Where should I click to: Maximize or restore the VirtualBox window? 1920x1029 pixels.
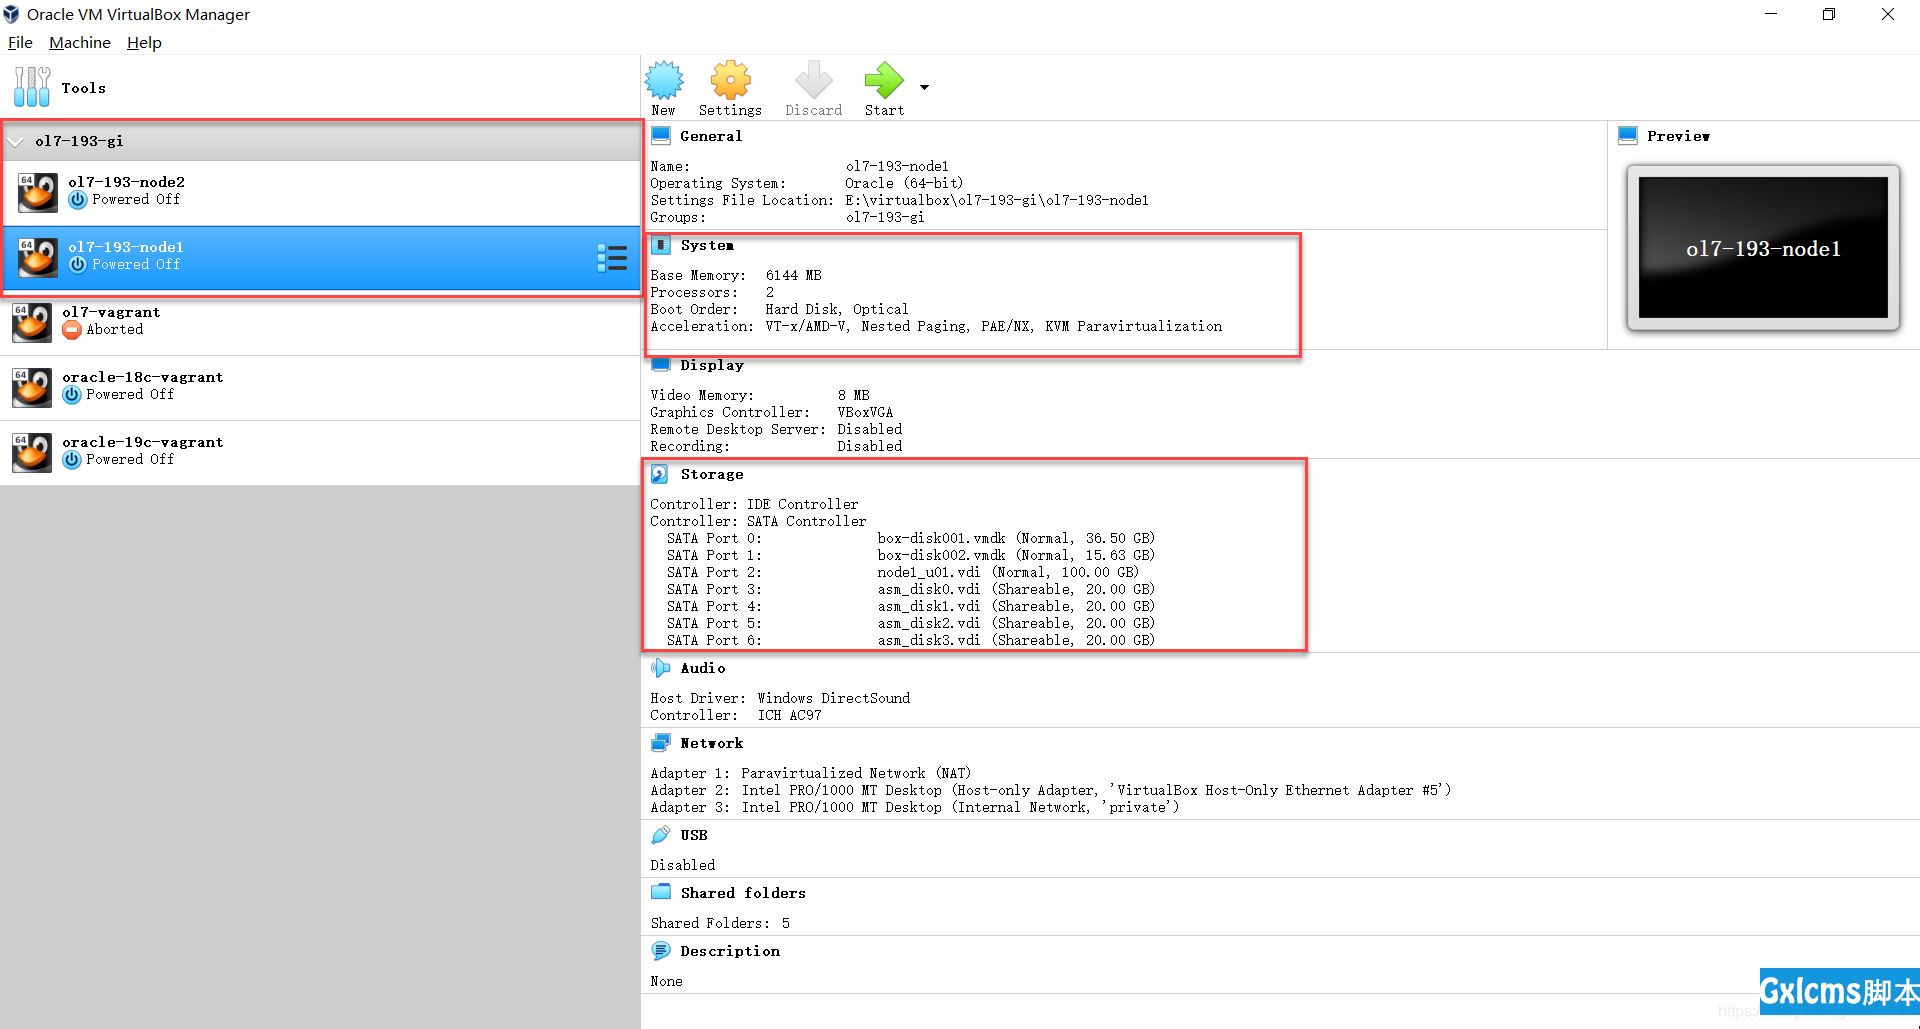coord(1828,14)
